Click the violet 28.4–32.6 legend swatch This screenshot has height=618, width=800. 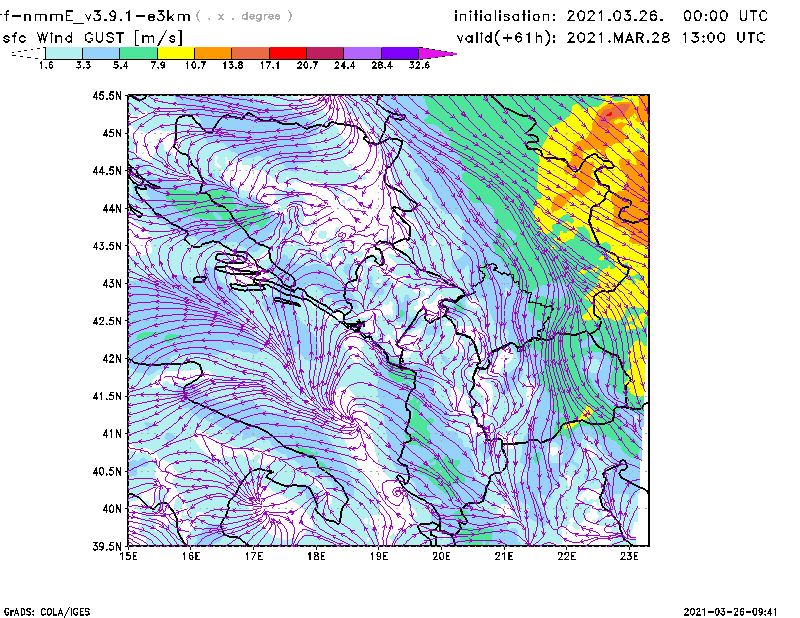point(400,53)
